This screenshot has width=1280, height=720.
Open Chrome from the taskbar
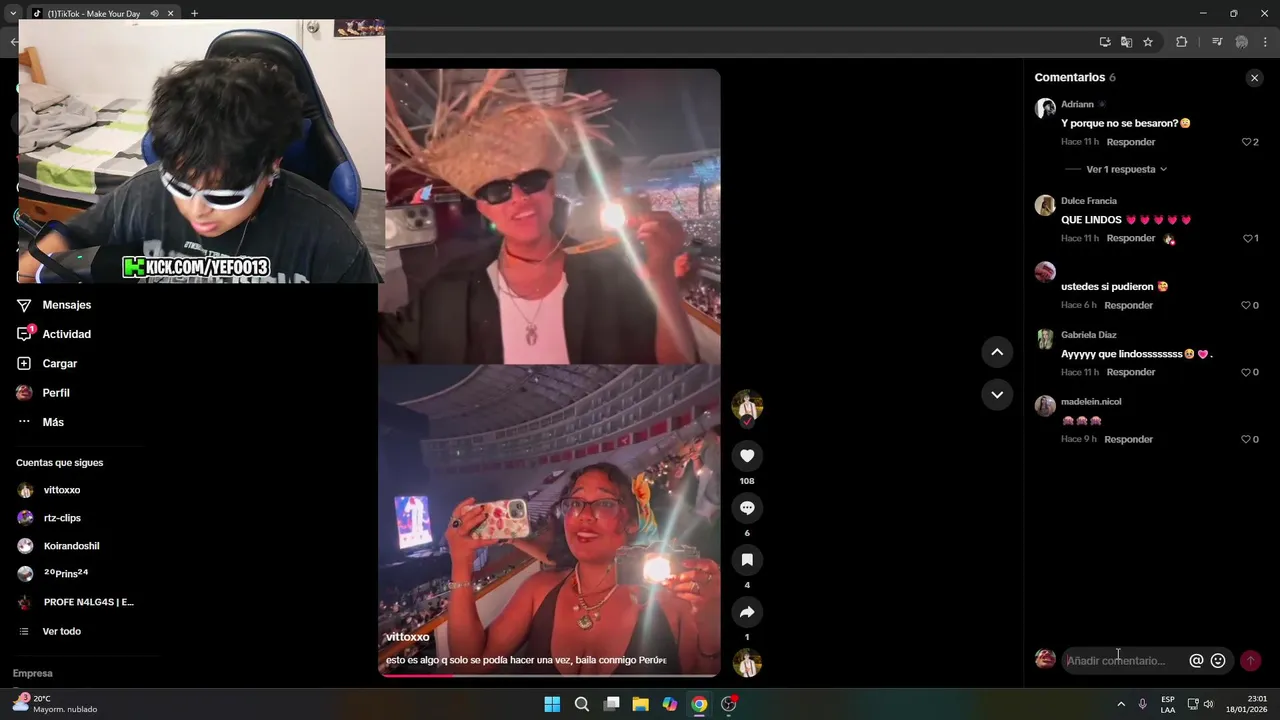(699, 704)
